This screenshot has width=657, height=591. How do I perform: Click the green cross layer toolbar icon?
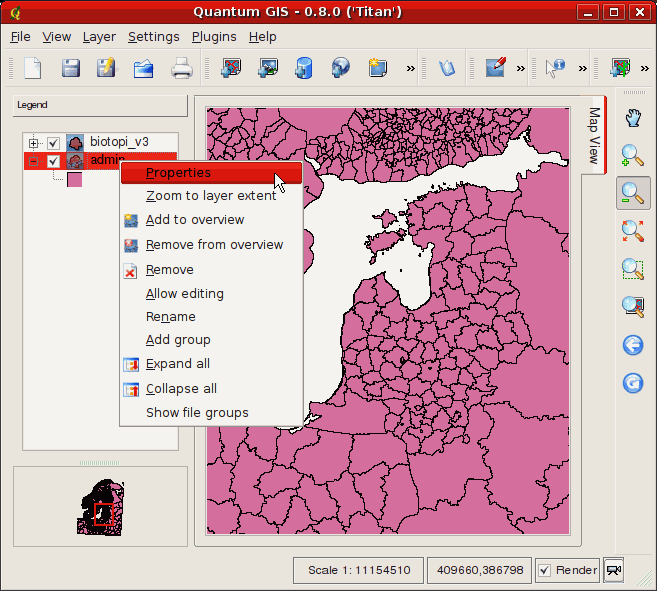(x=621, y=68)
